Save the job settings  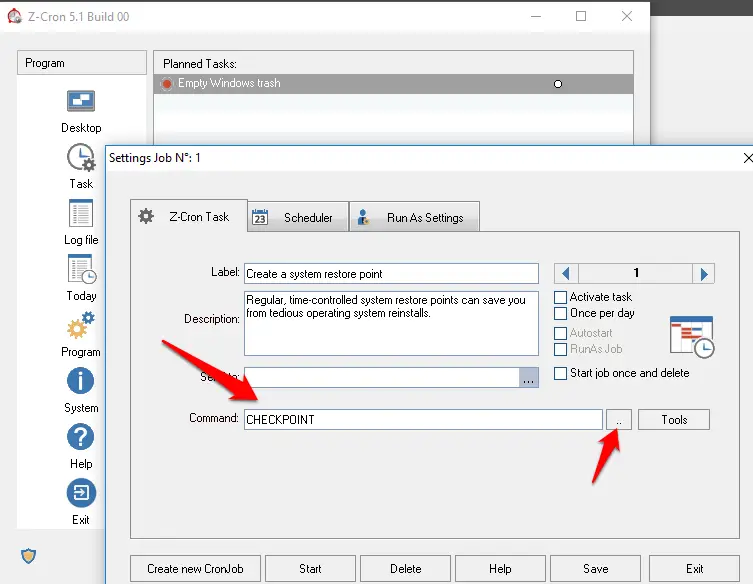[x=595, y=569]
